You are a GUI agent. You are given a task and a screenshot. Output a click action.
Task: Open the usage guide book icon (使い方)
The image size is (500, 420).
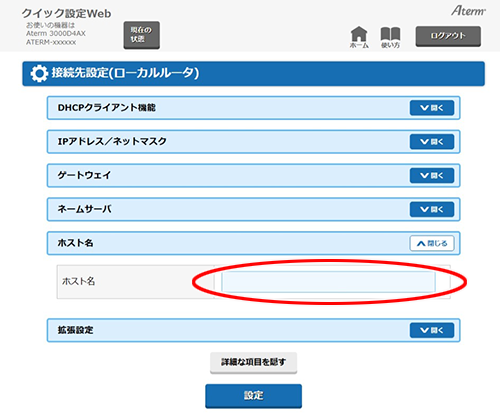(390, 37)
